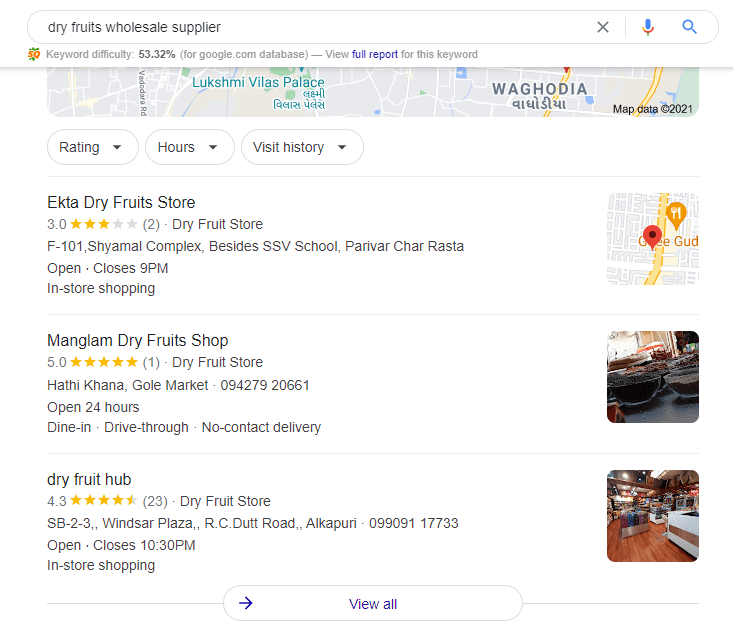
Task: Open Manglam Dry Fruits Shop photo
Action: click(x=653, y=377)
